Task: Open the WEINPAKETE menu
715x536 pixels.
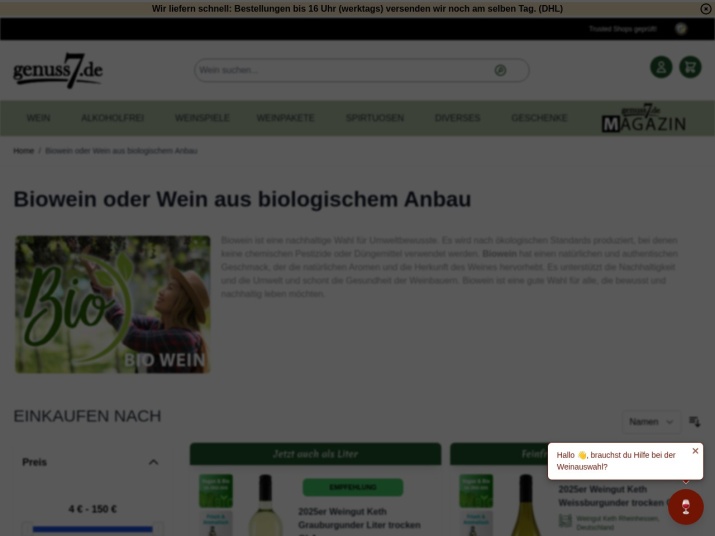Action: (x=285, y=118)
